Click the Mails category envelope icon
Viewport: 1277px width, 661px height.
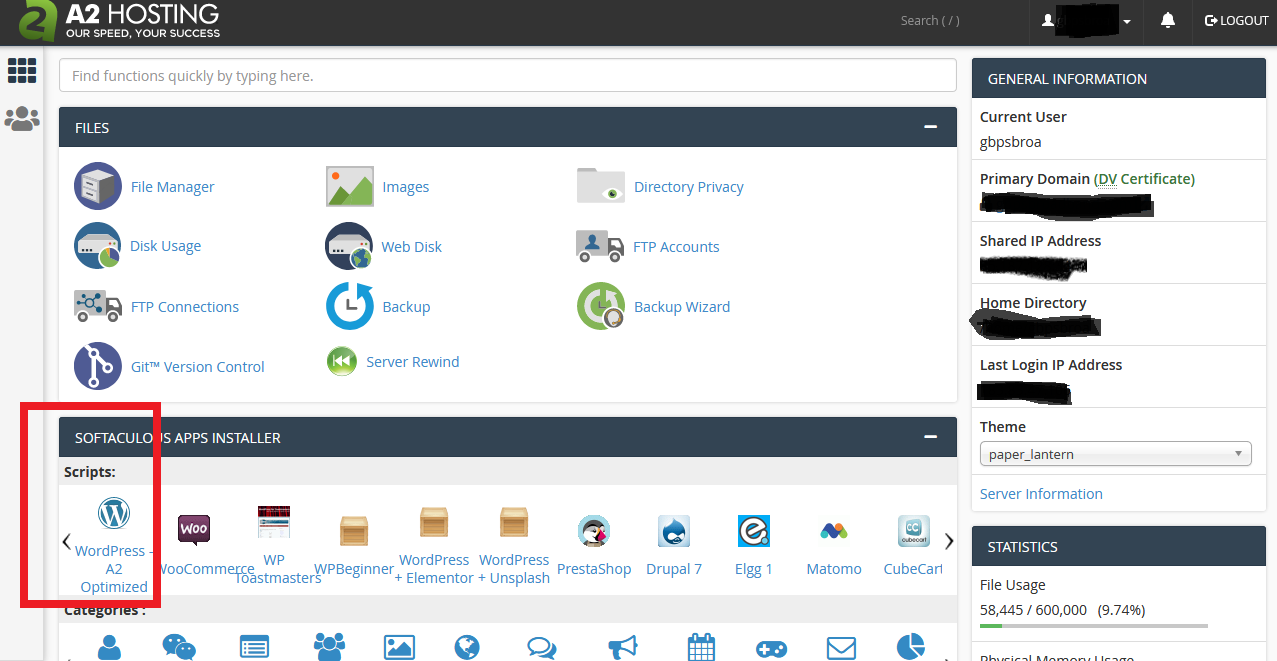click(842, 648)
